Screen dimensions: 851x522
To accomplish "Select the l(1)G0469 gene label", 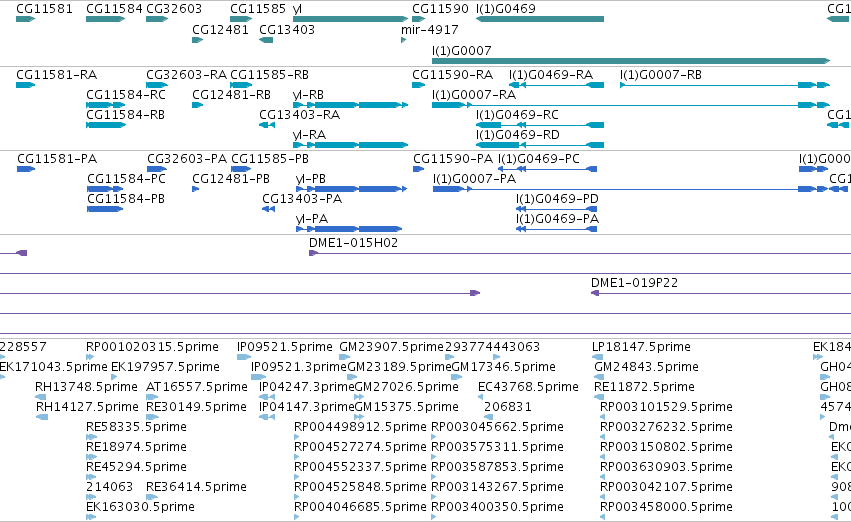I will (x=506, y=9).
